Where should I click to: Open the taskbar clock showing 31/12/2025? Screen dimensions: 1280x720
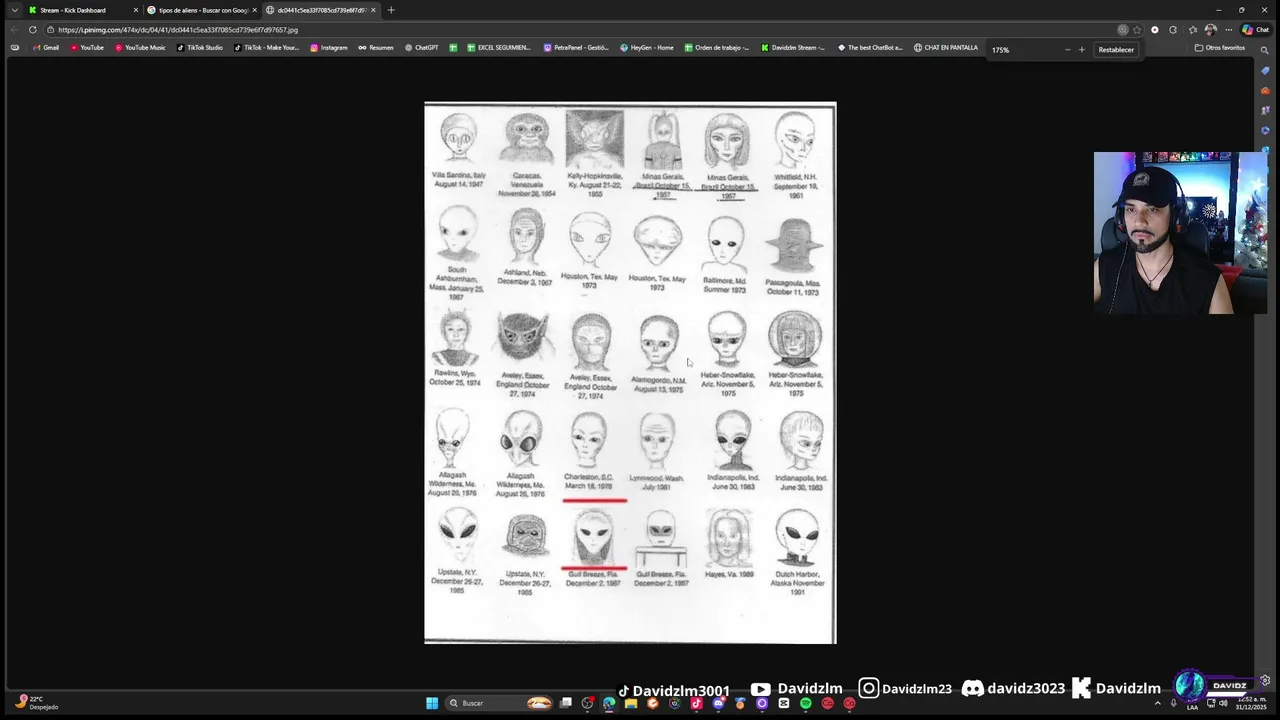click(1250, 703)
